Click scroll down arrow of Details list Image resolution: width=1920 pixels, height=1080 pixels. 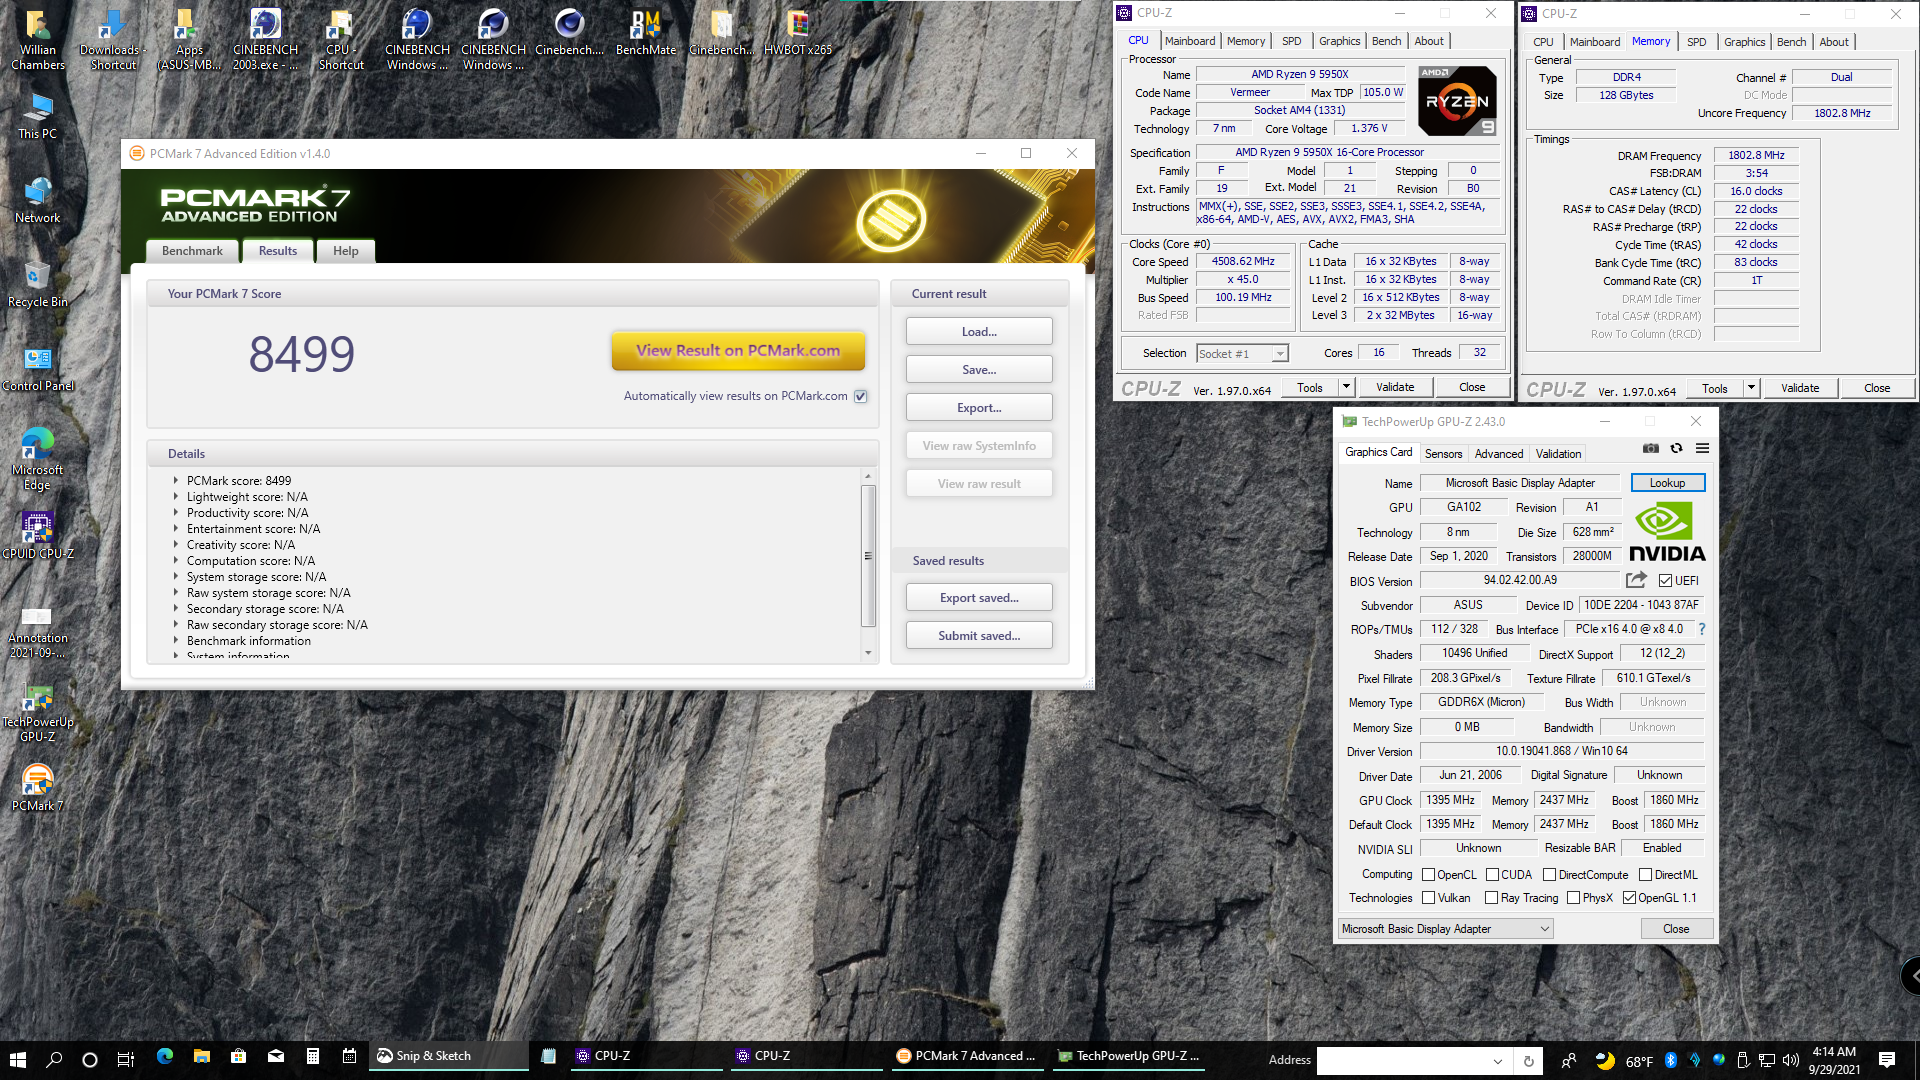pyautogui.click(x=868, y=652)
